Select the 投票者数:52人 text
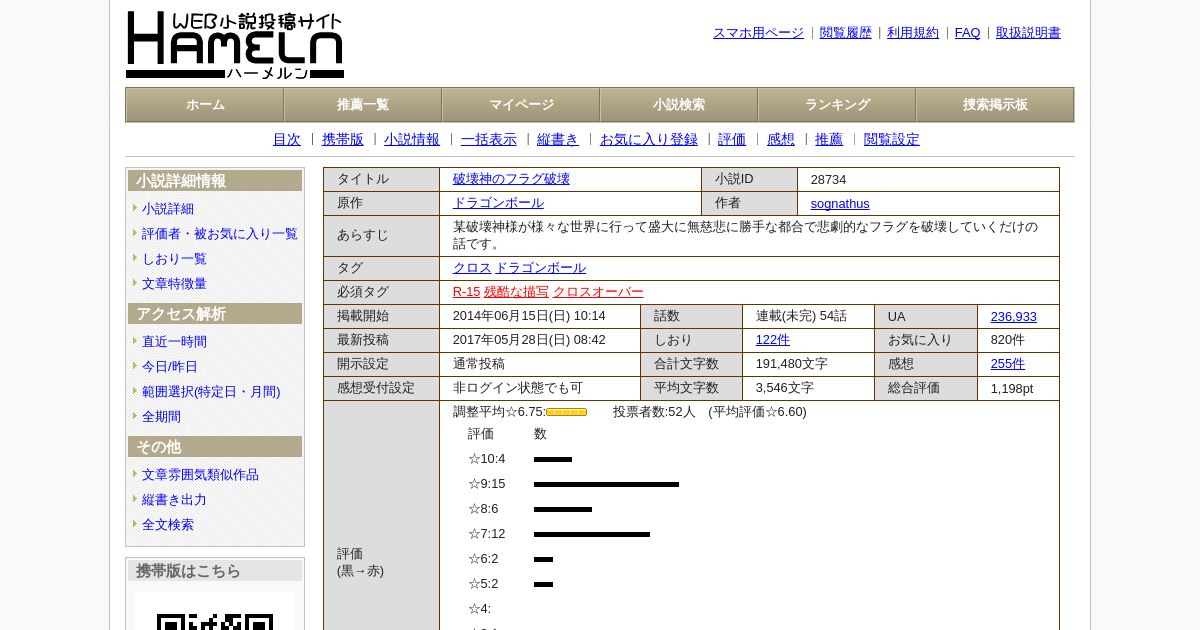This screenshot has width=1200, height=630. pos(654,412)
